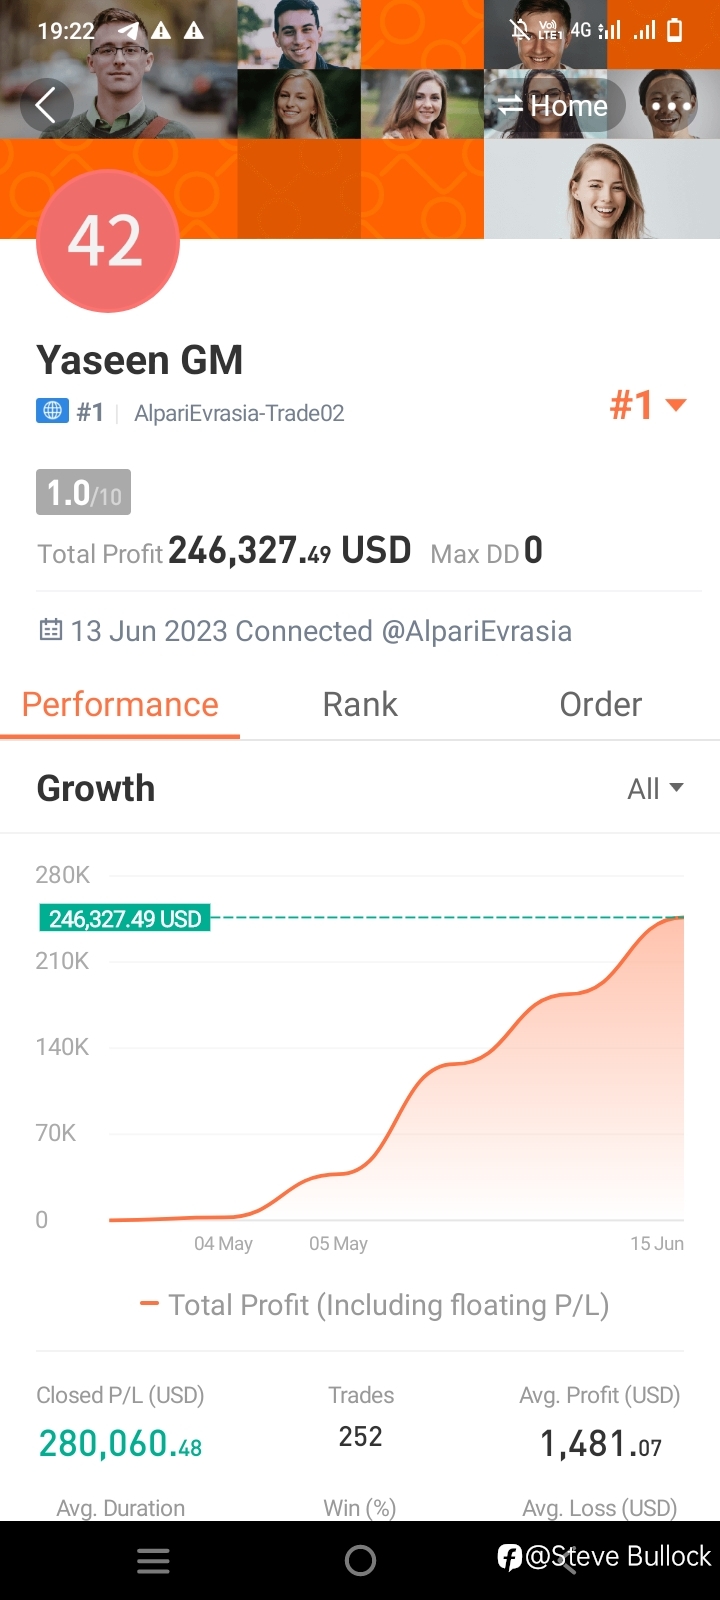Tap the Home switch button
This screenshot has width=720, height=1600.
[553, 105]
